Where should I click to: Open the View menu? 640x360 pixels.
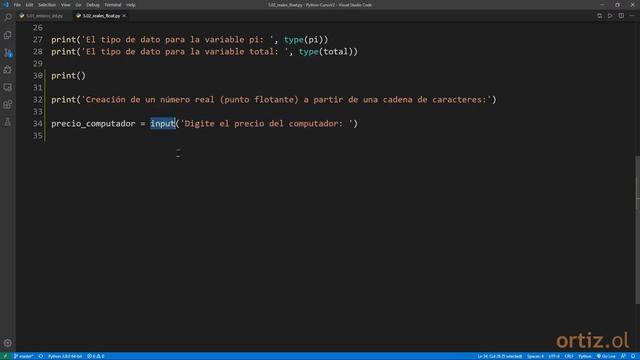65,5
